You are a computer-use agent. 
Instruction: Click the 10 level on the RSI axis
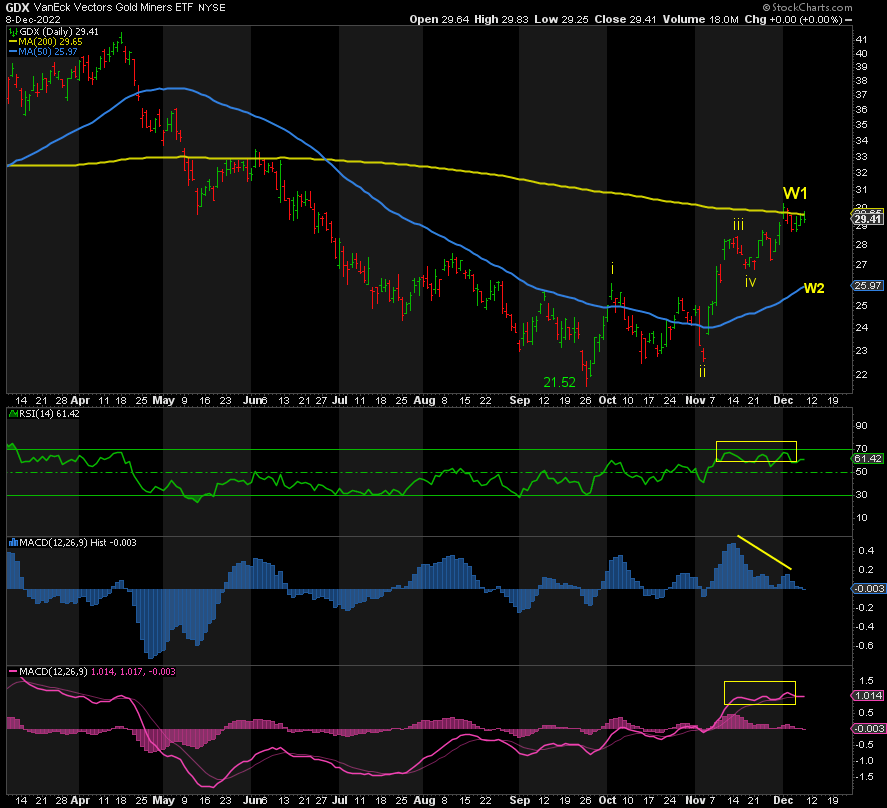(x=862, y=518)
